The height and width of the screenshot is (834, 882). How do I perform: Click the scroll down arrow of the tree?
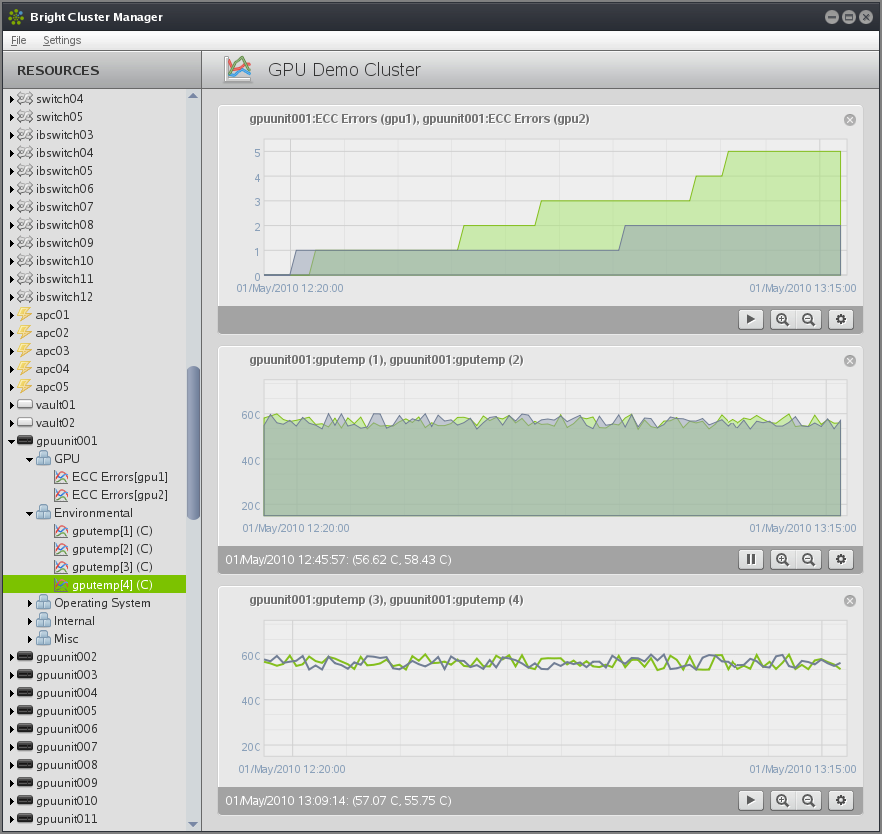coord(193,824)
